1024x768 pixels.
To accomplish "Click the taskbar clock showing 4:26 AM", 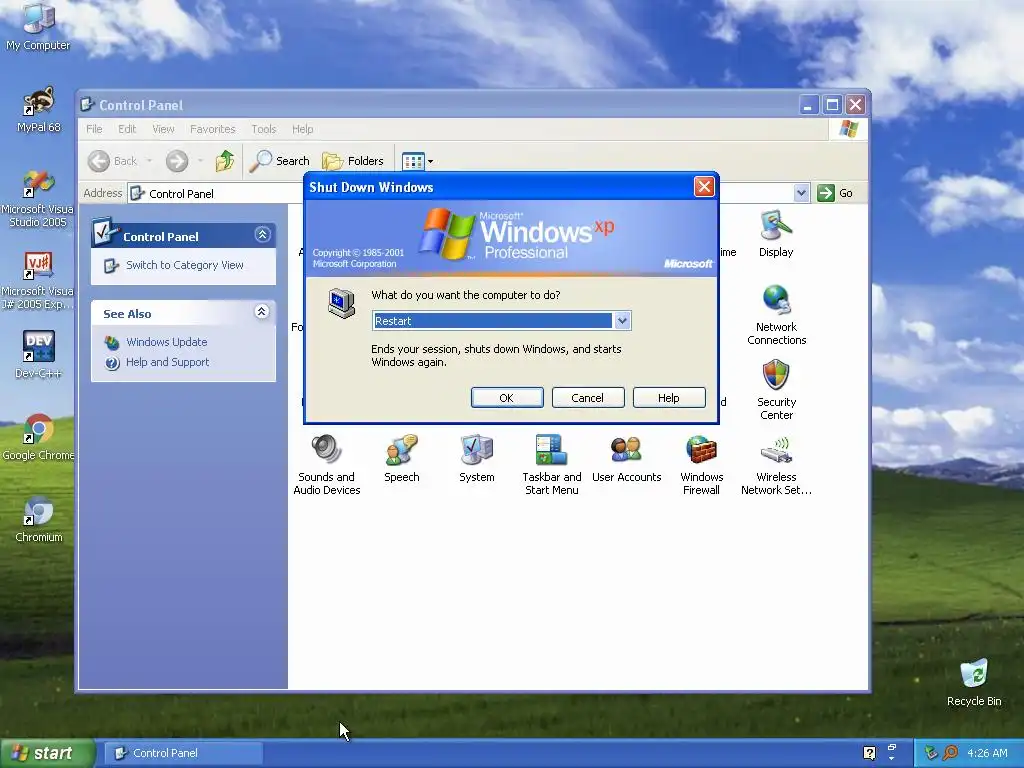I will point(987,753).
